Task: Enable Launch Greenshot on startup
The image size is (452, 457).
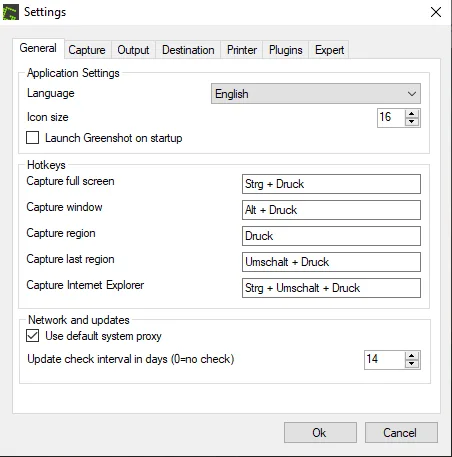Action: (x=32, y=138)
